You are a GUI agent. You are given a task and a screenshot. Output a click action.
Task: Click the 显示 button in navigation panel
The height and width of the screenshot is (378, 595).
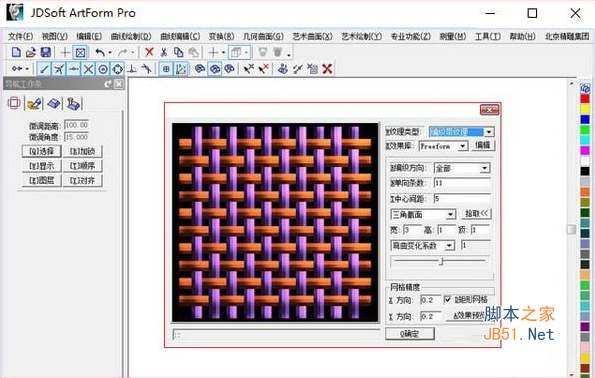[x=42, y=166]
